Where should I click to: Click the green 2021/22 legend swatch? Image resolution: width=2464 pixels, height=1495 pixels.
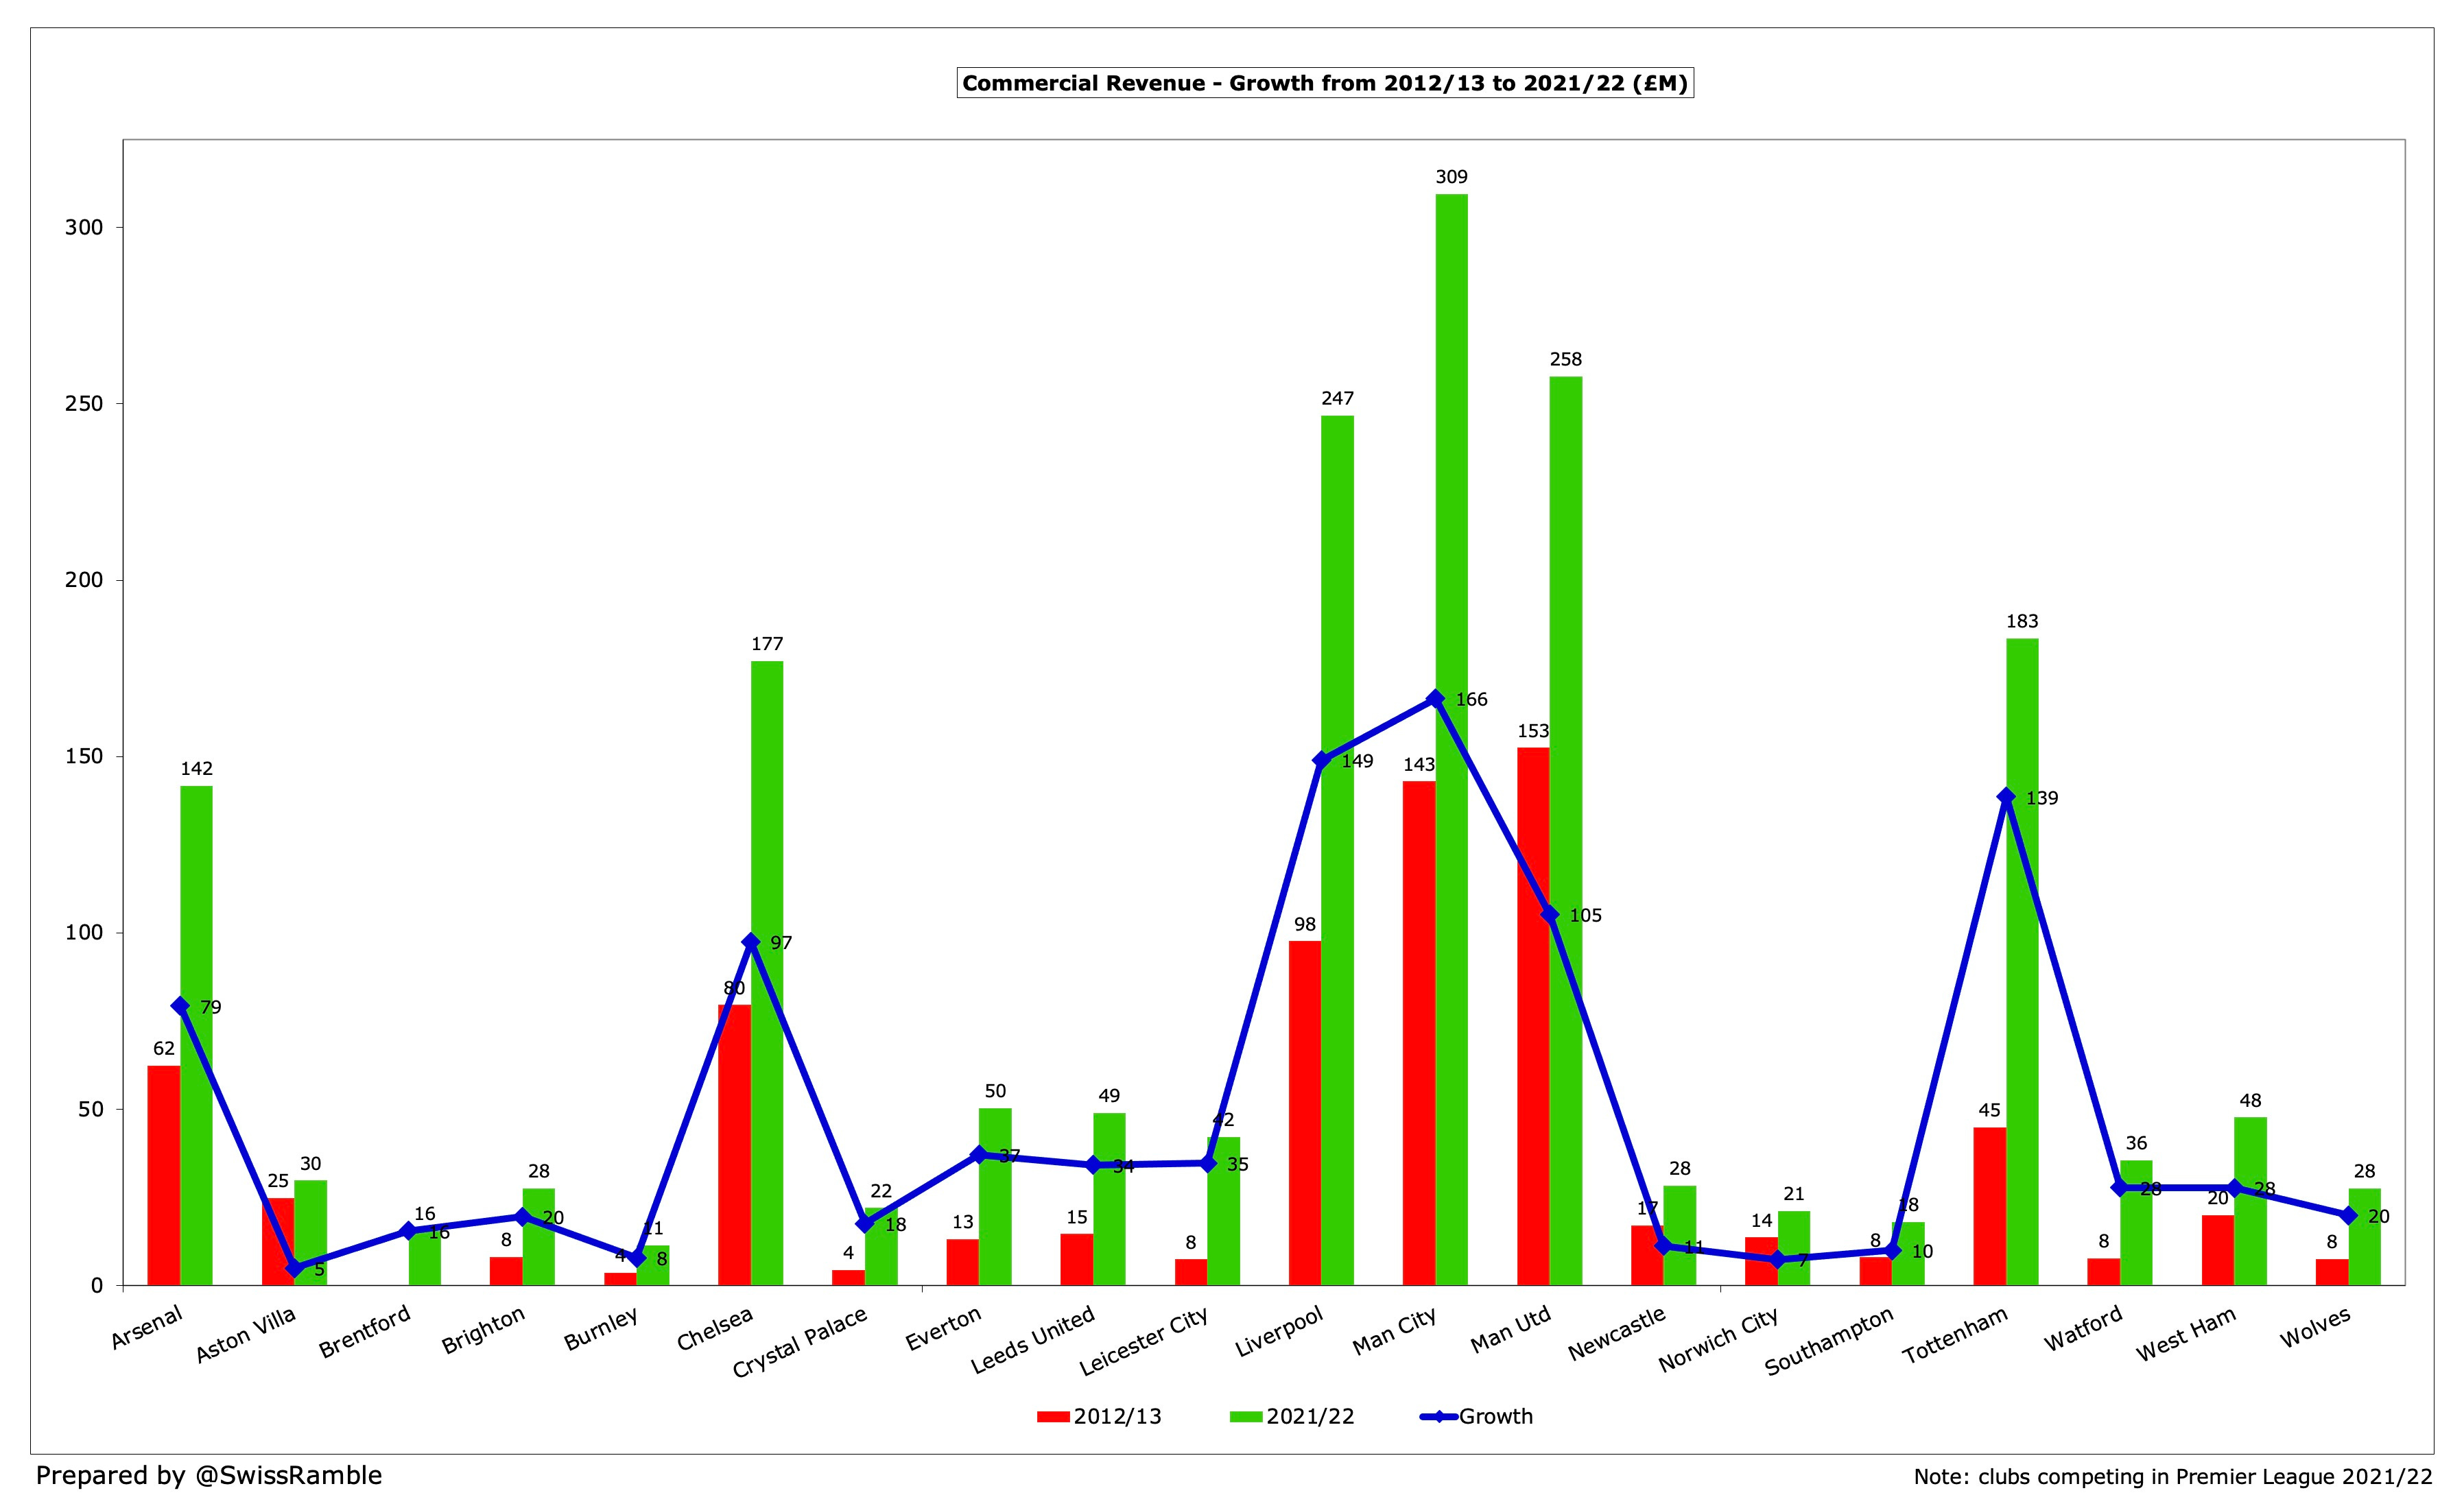coord(1247,1416)
